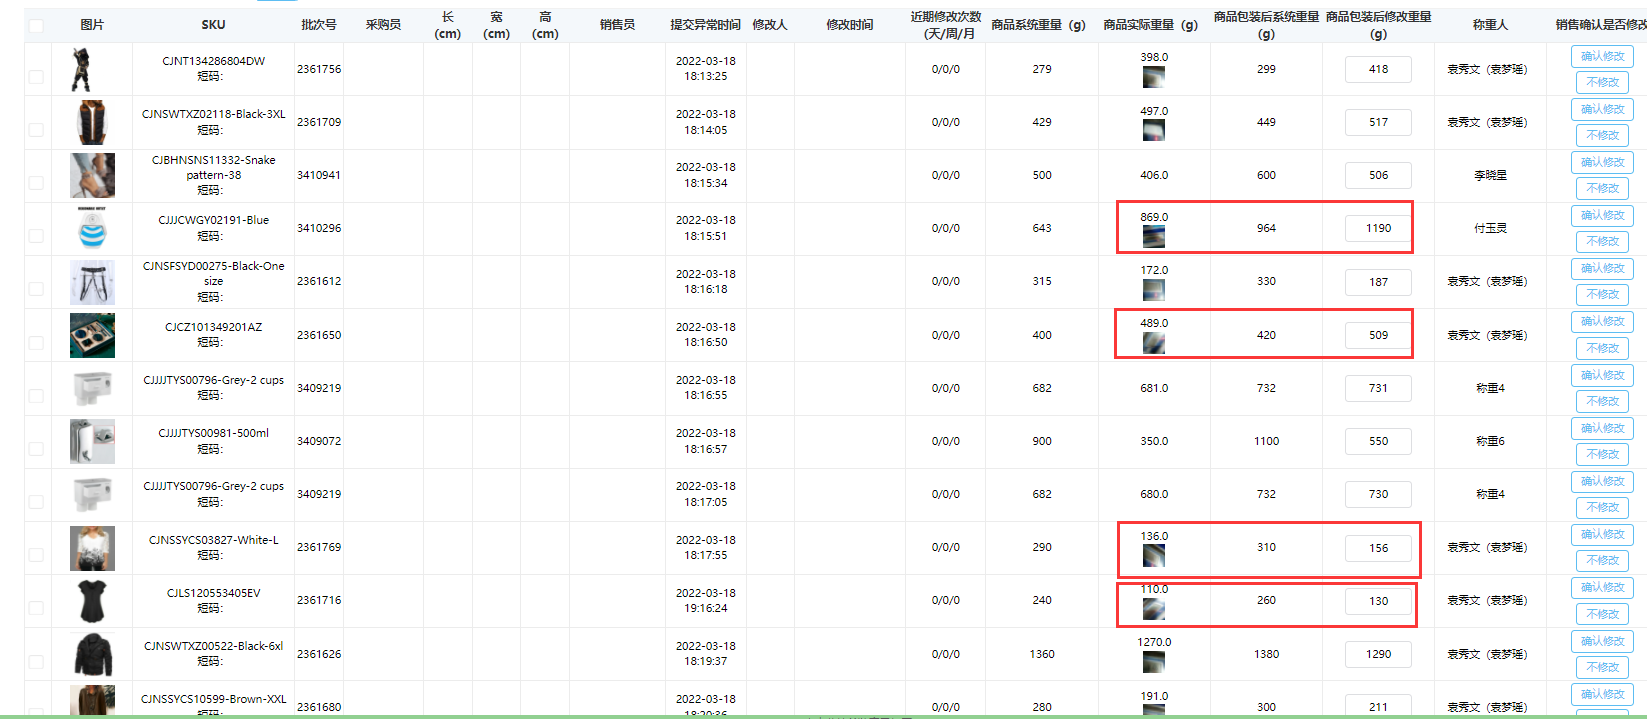Open product image for CJNT134286804DW

click(x=81, y=69)
